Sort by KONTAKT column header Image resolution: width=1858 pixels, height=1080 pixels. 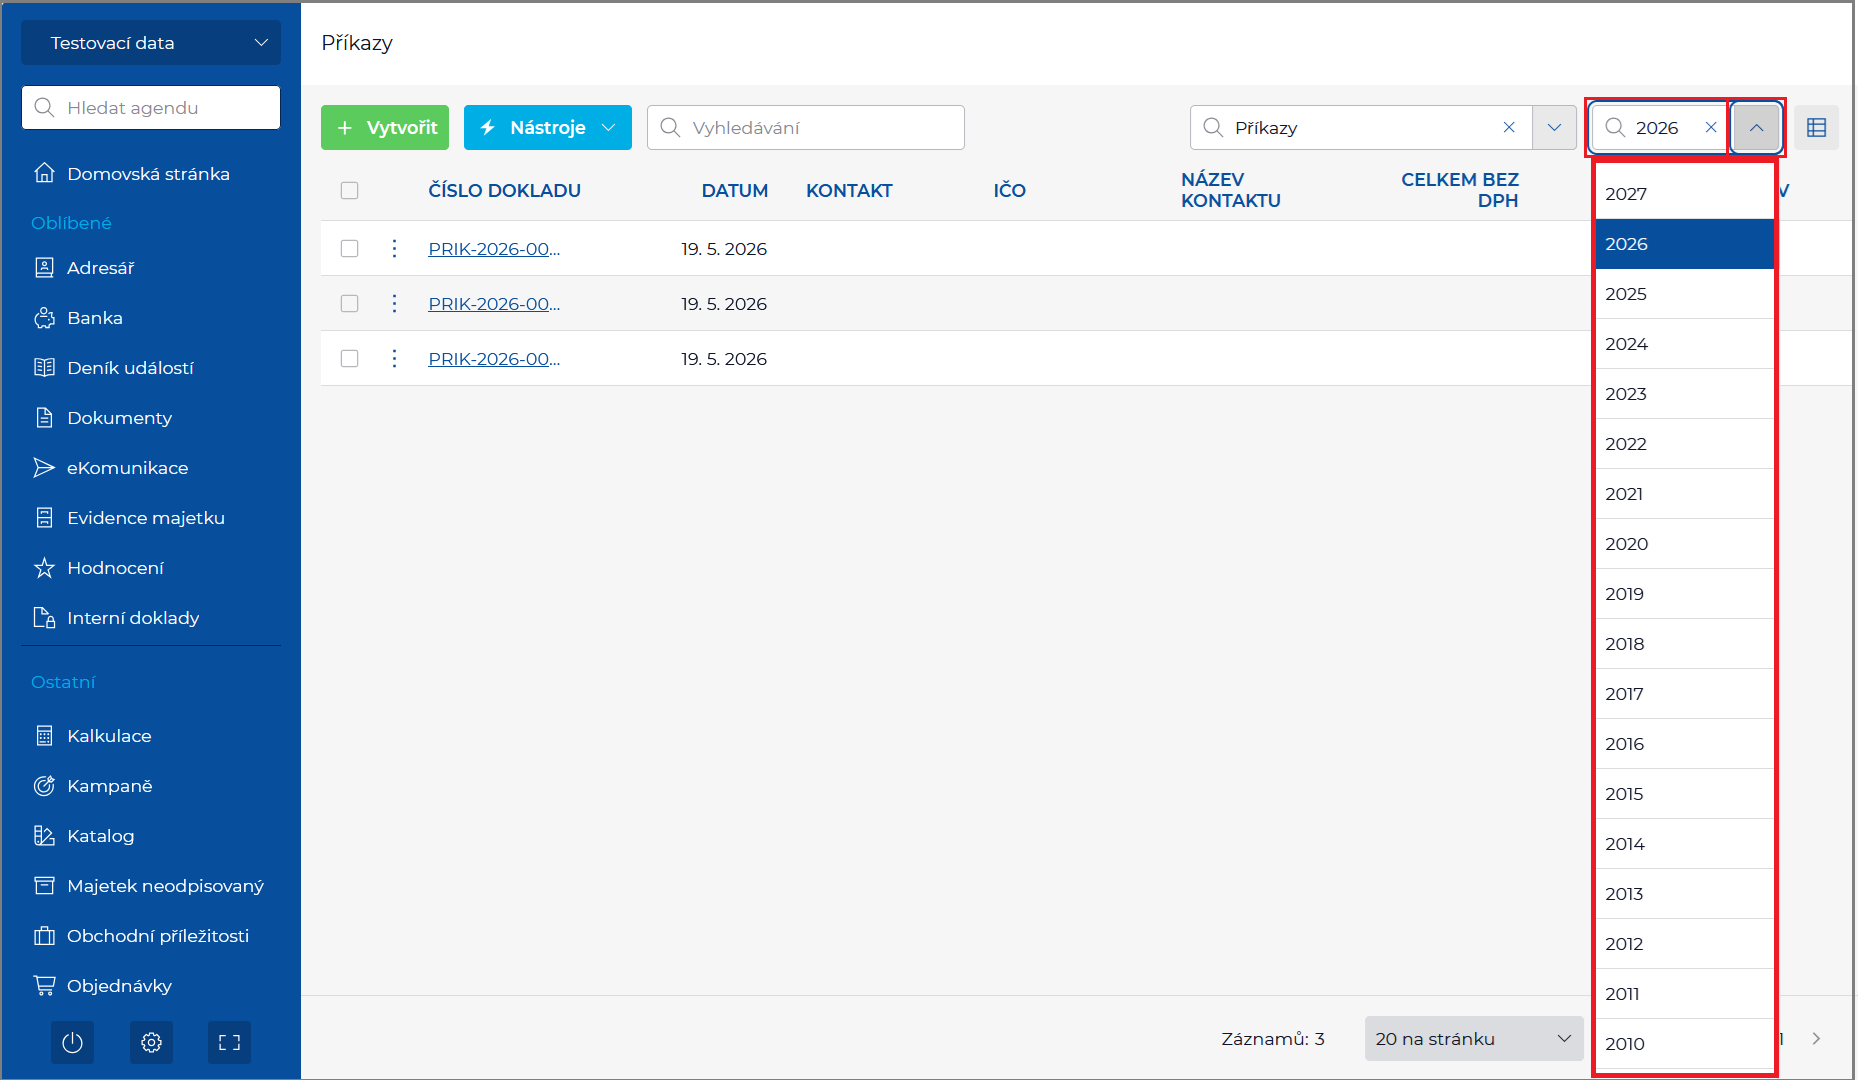point(849,190)
